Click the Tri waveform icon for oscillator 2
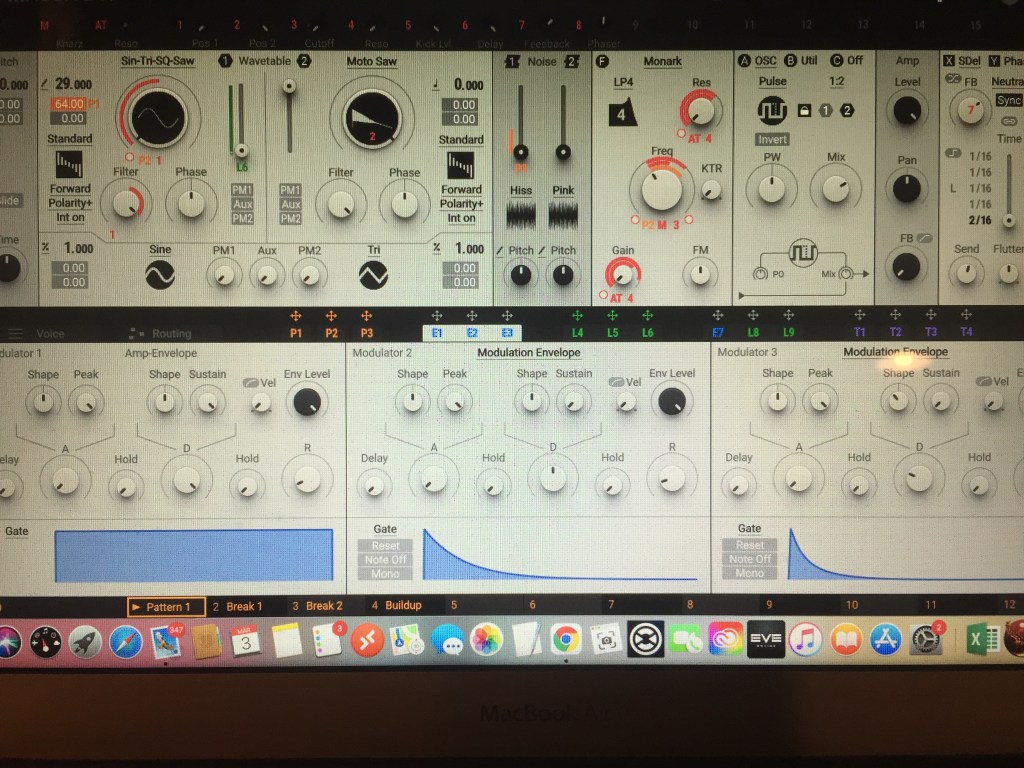 click(373, 274)
